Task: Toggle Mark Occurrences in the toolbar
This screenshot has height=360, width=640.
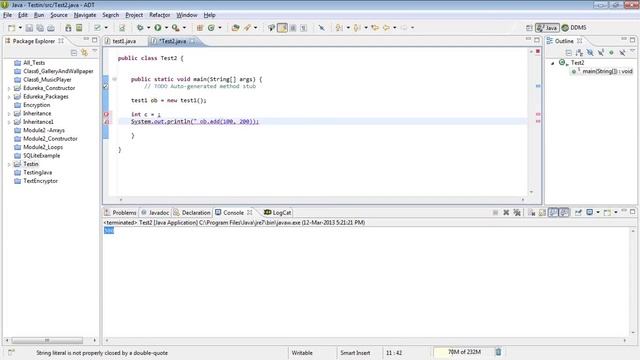Action: (282, 28)
